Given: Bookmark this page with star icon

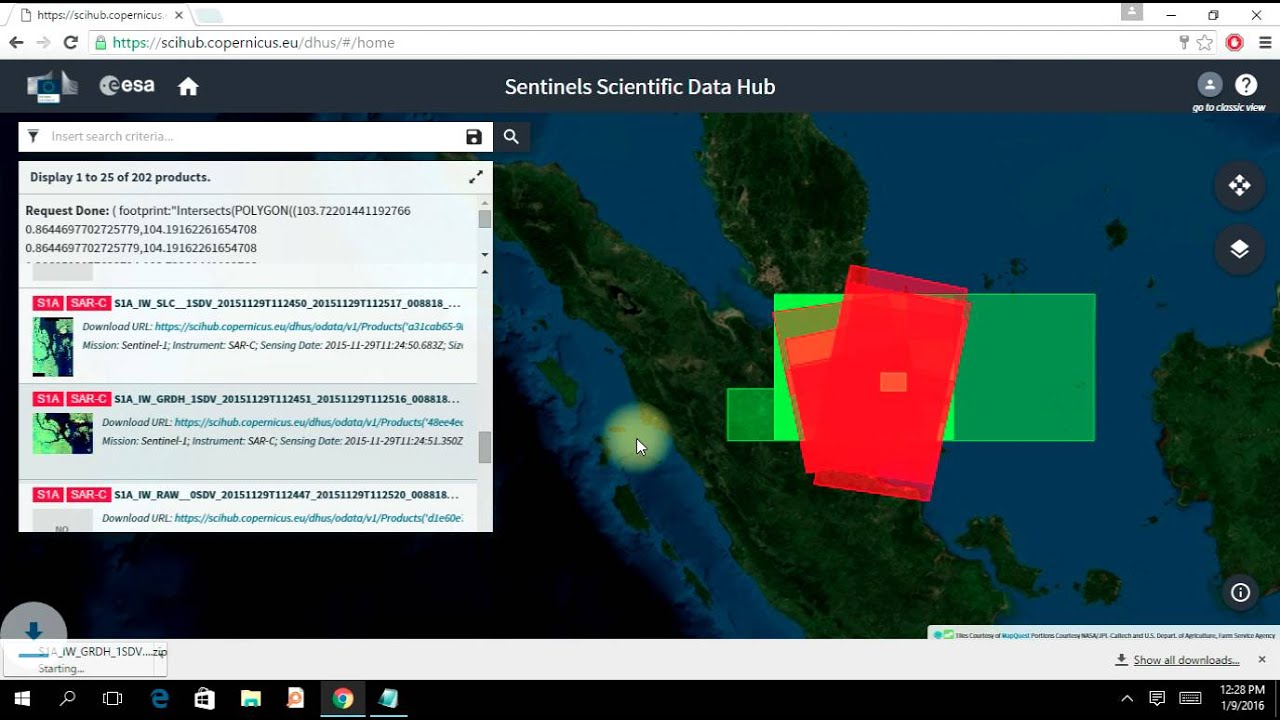Looking at the screenshot, I should pyautogui.click(x=1205, y=42).
